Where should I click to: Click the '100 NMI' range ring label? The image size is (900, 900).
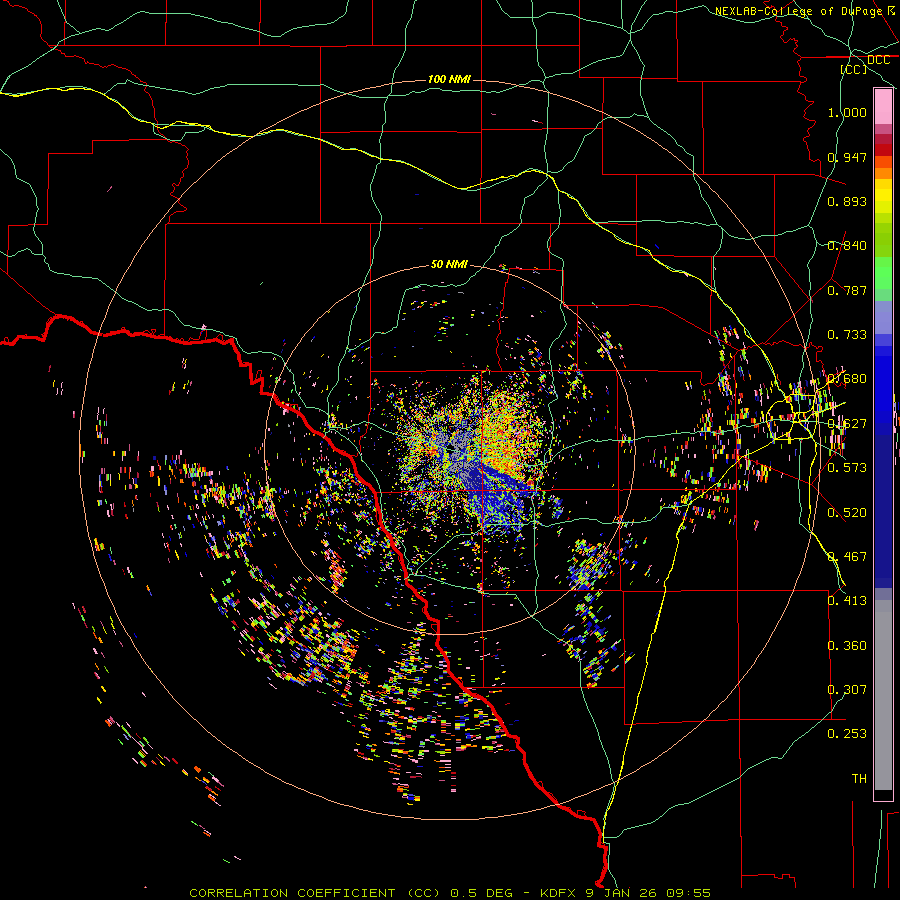449,79
